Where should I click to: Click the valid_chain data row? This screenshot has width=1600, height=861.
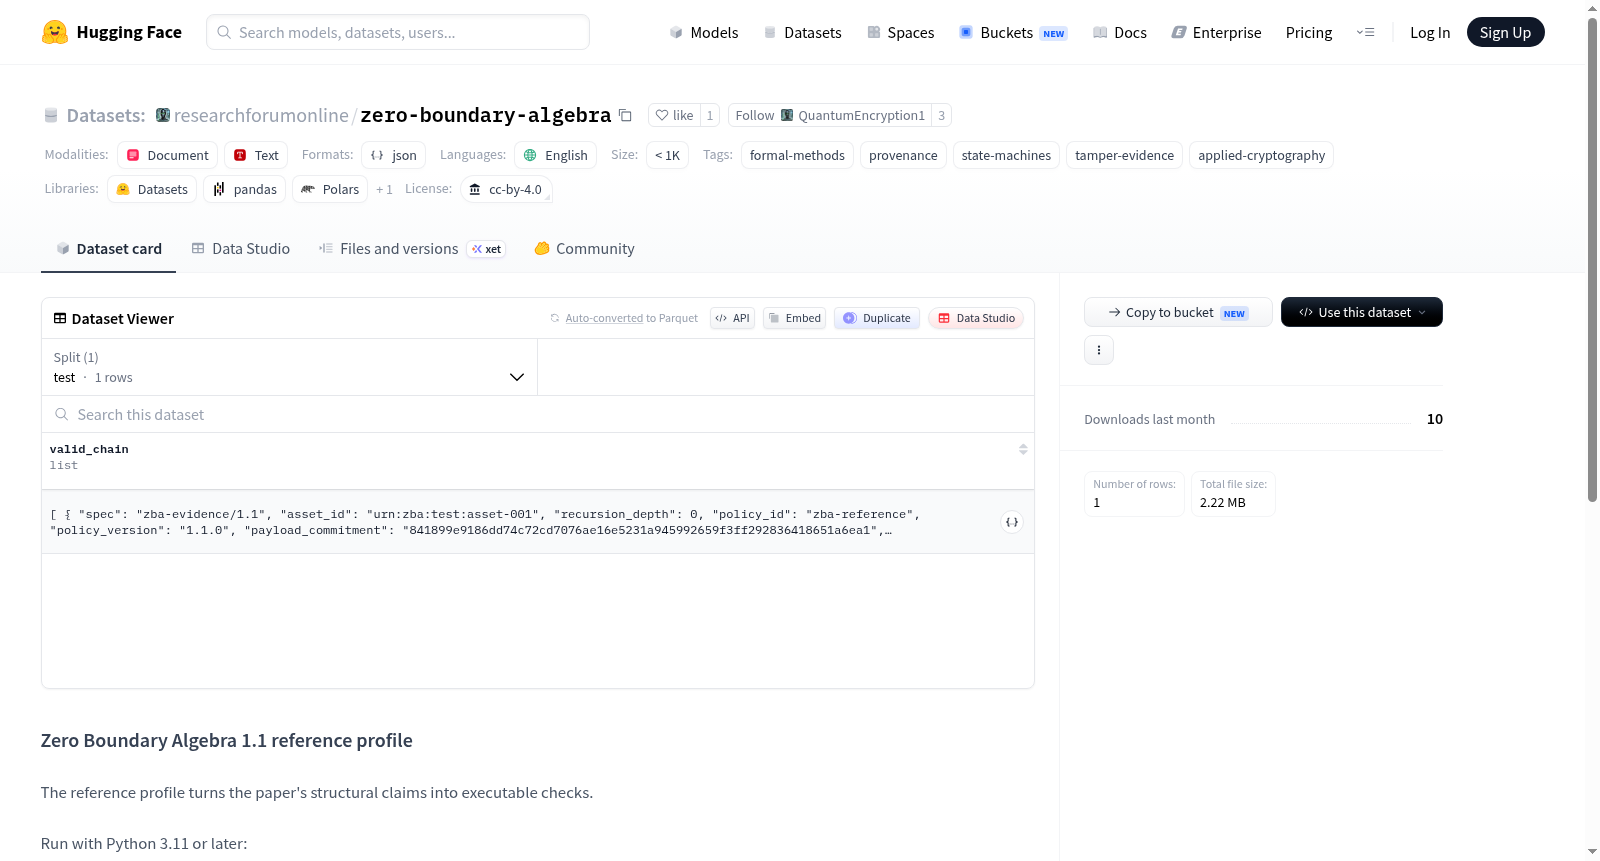[x=538, y=522]
